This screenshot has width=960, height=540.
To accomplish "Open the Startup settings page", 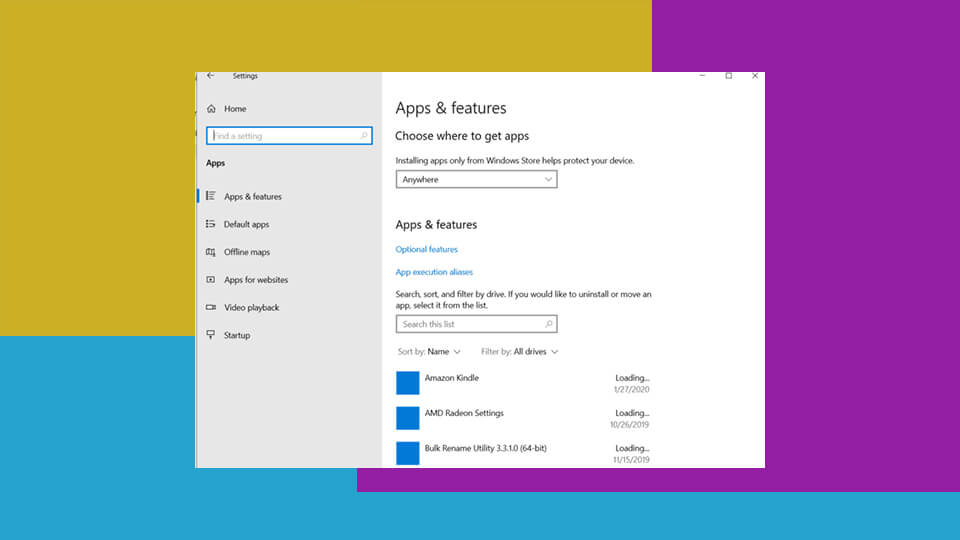I will pos(237,335).
